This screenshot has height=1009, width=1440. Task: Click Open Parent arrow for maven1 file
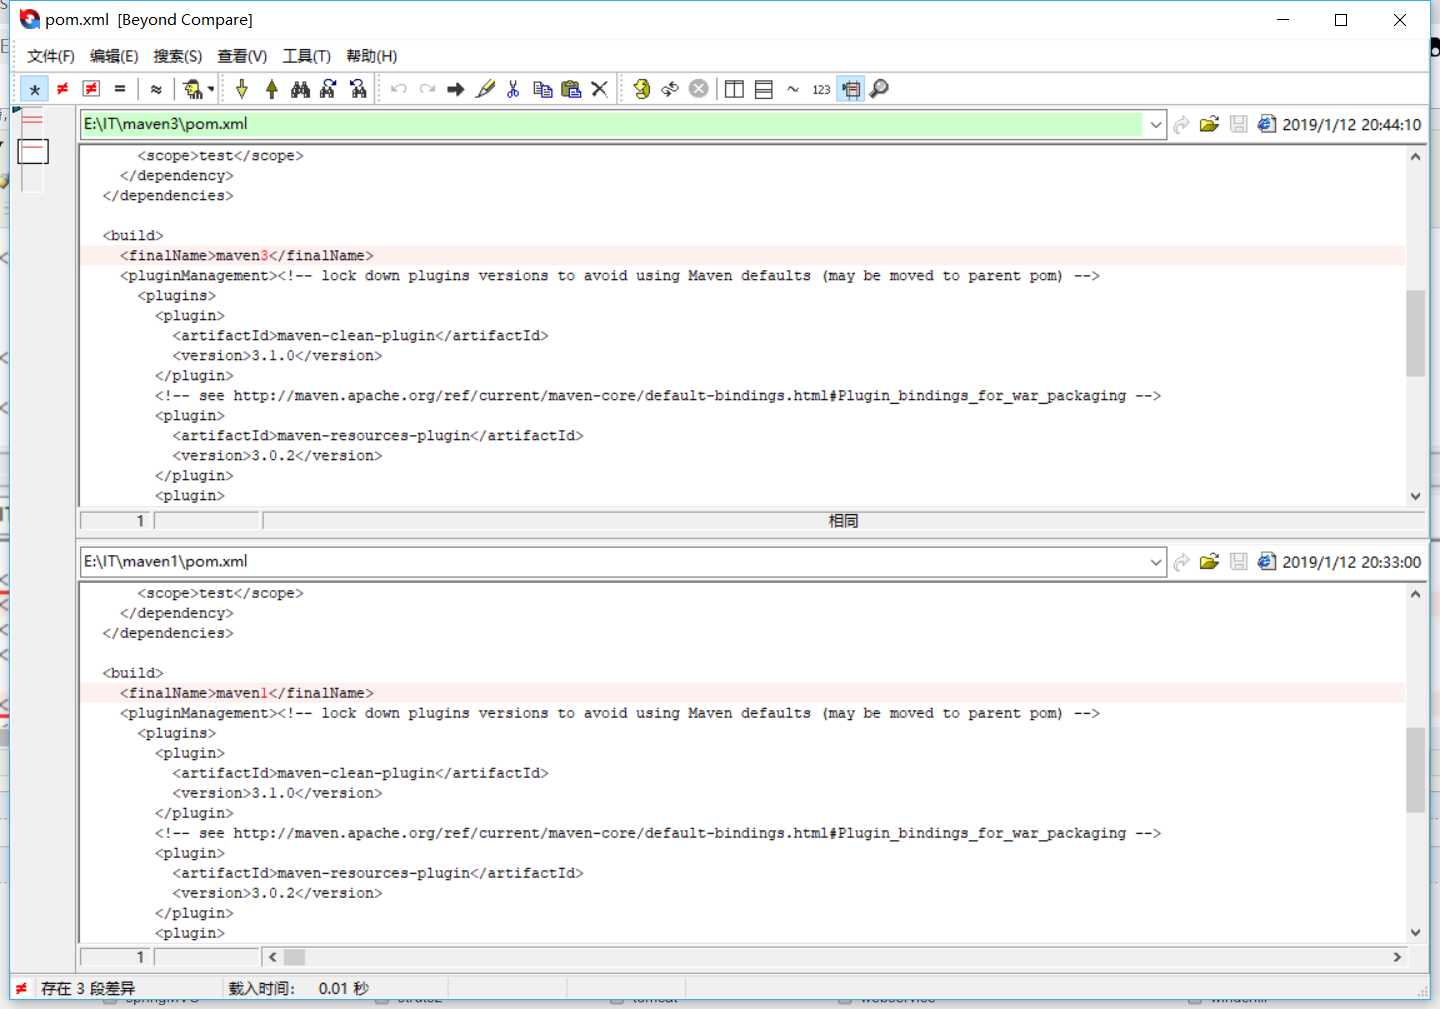click(x=1181, y=562)
